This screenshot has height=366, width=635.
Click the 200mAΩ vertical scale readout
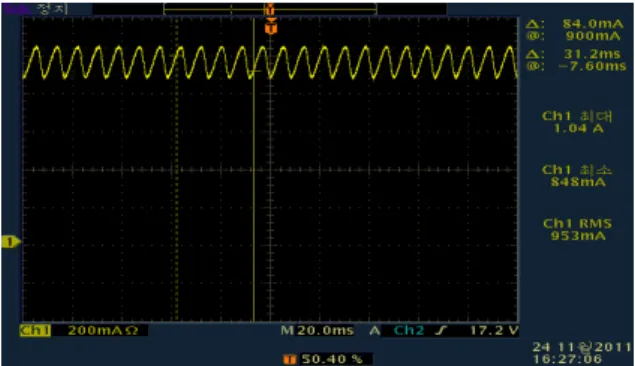103,330
